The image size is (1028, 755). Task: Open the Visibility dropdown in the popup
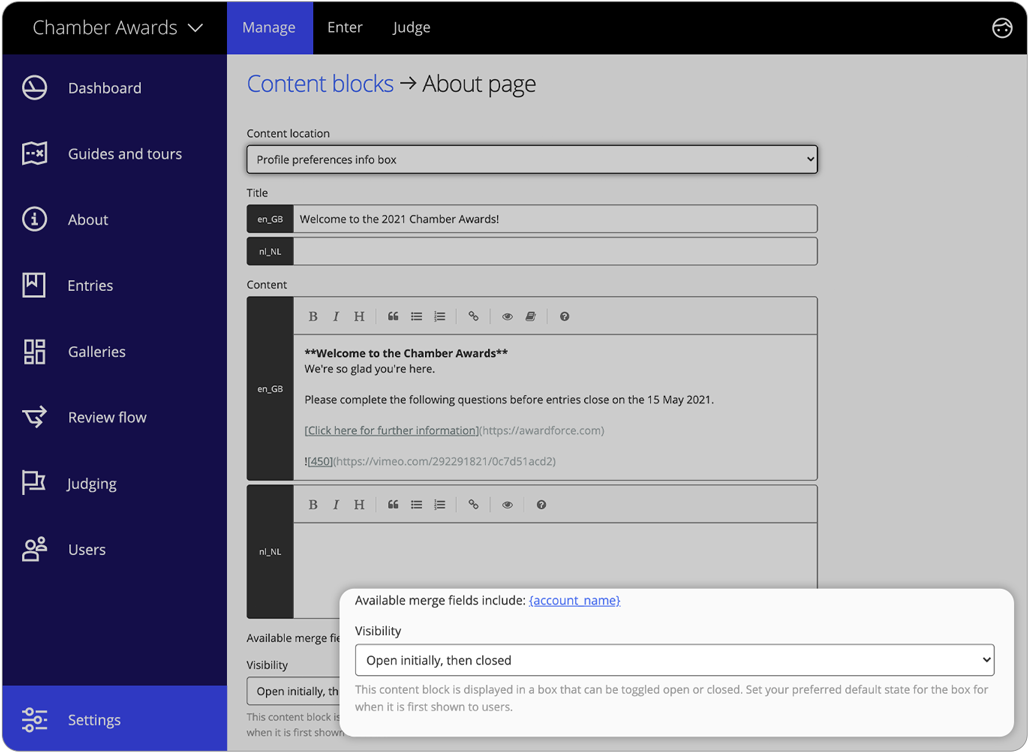(x=673, y=660)
